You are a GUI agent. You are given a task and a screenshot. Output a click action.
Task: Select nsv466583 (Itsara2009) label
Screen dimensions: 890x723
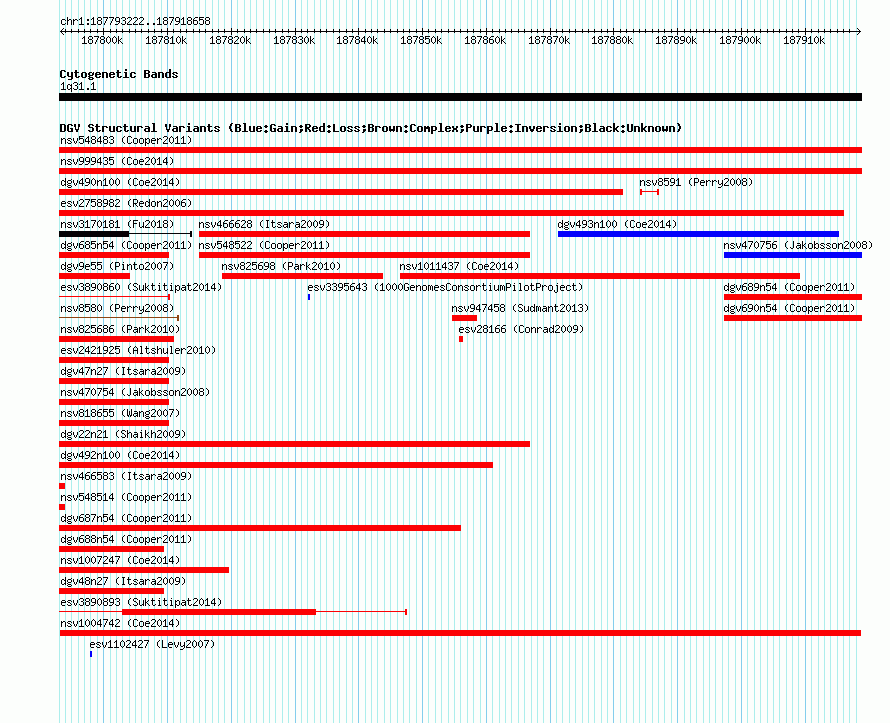(126, 476)
